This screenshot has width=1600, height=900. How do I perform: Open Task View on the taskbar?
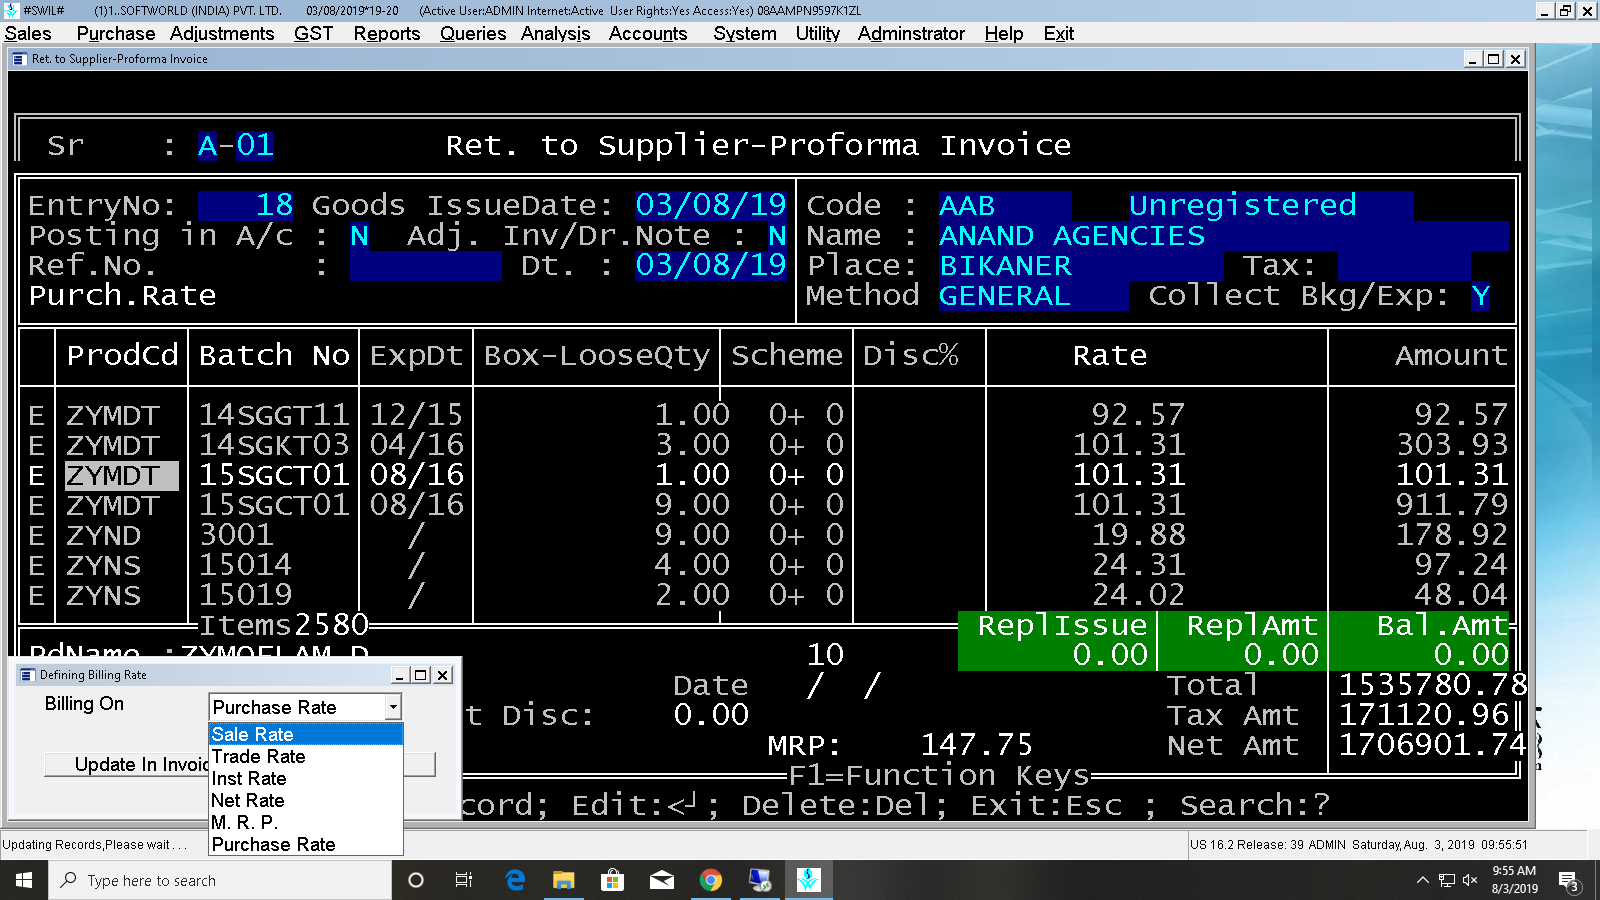coord(464,880)
